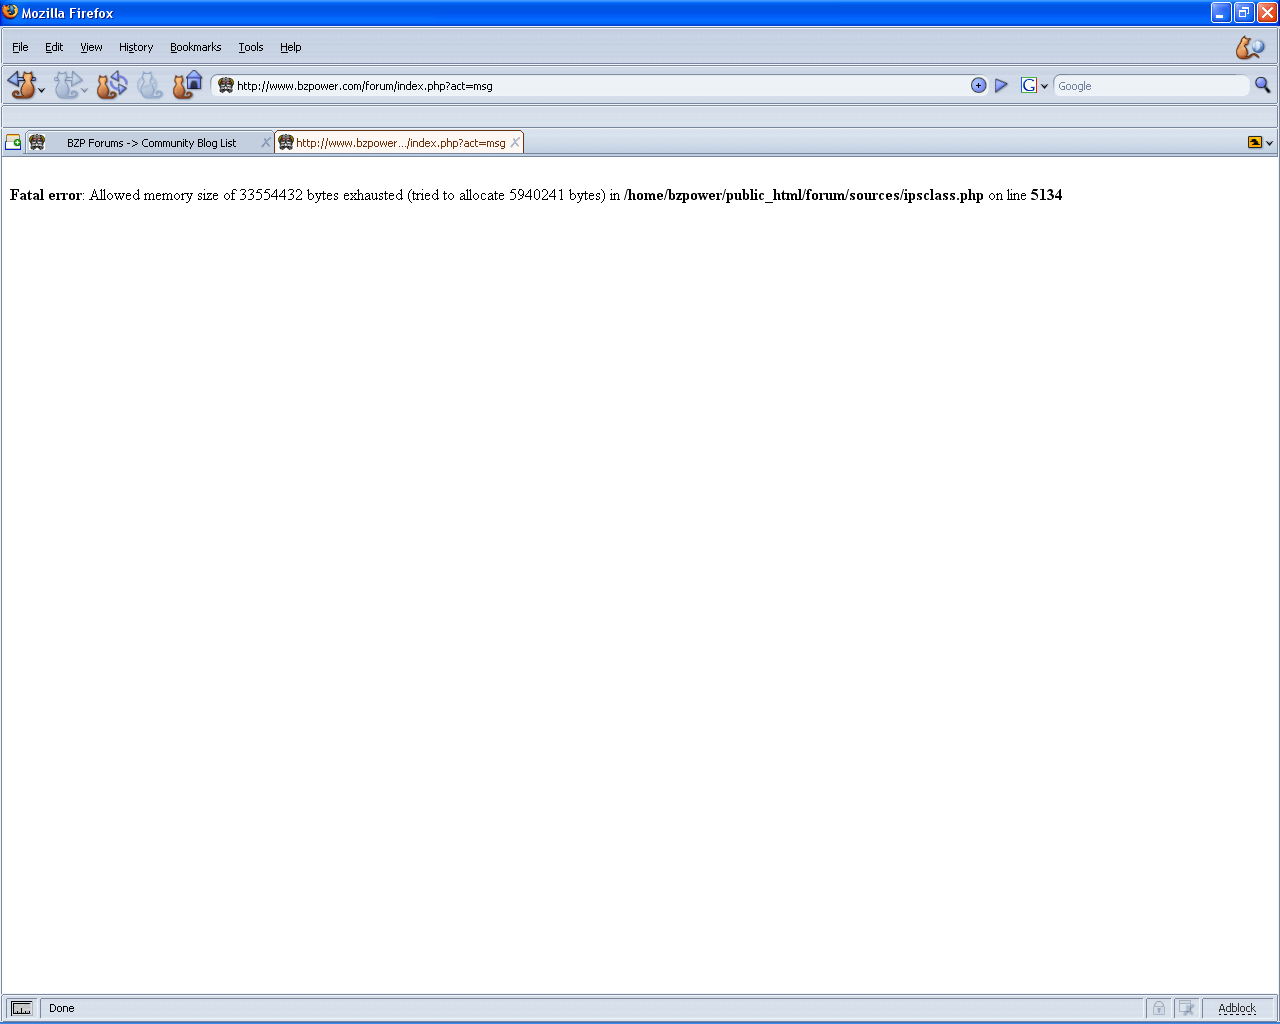
Task: Click into the address bar URL field
Action: [x=600, y=86]
